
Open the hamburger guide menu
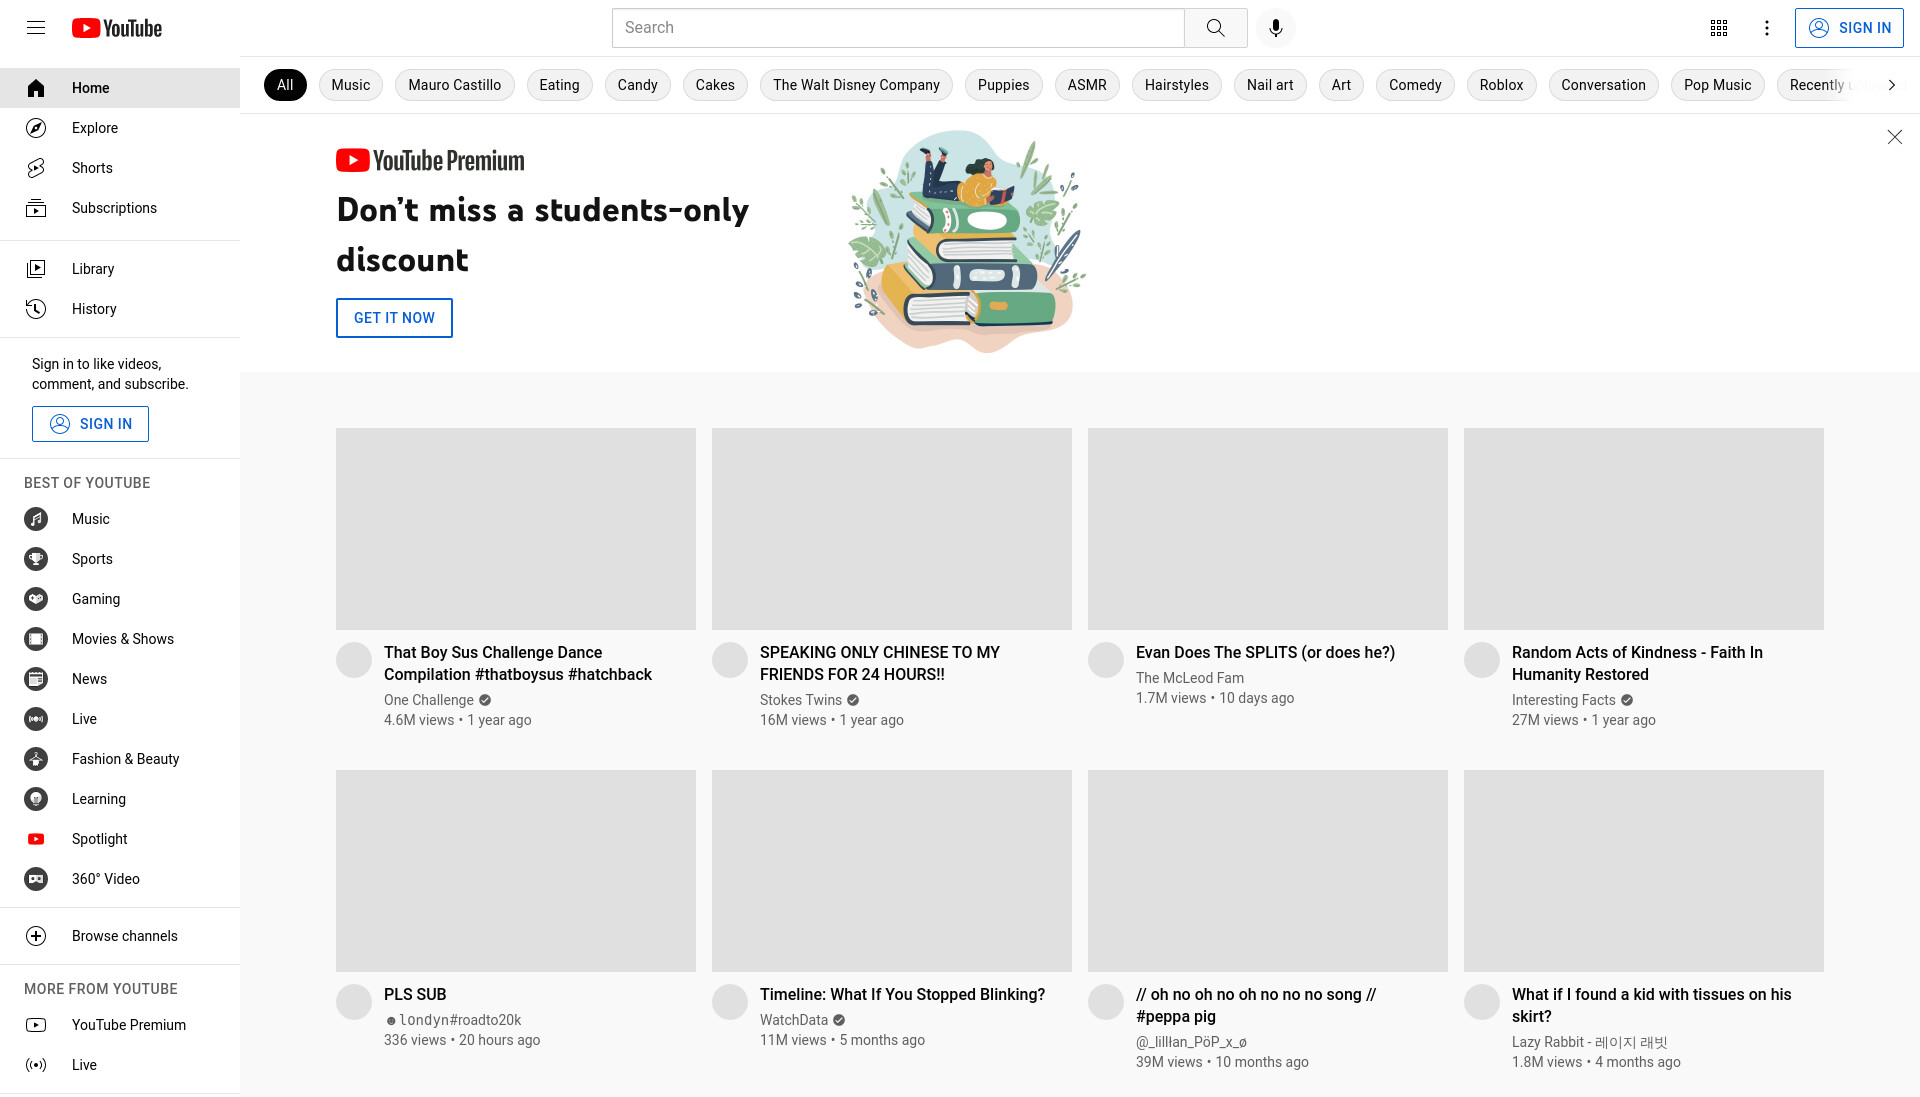coord(36,28)
